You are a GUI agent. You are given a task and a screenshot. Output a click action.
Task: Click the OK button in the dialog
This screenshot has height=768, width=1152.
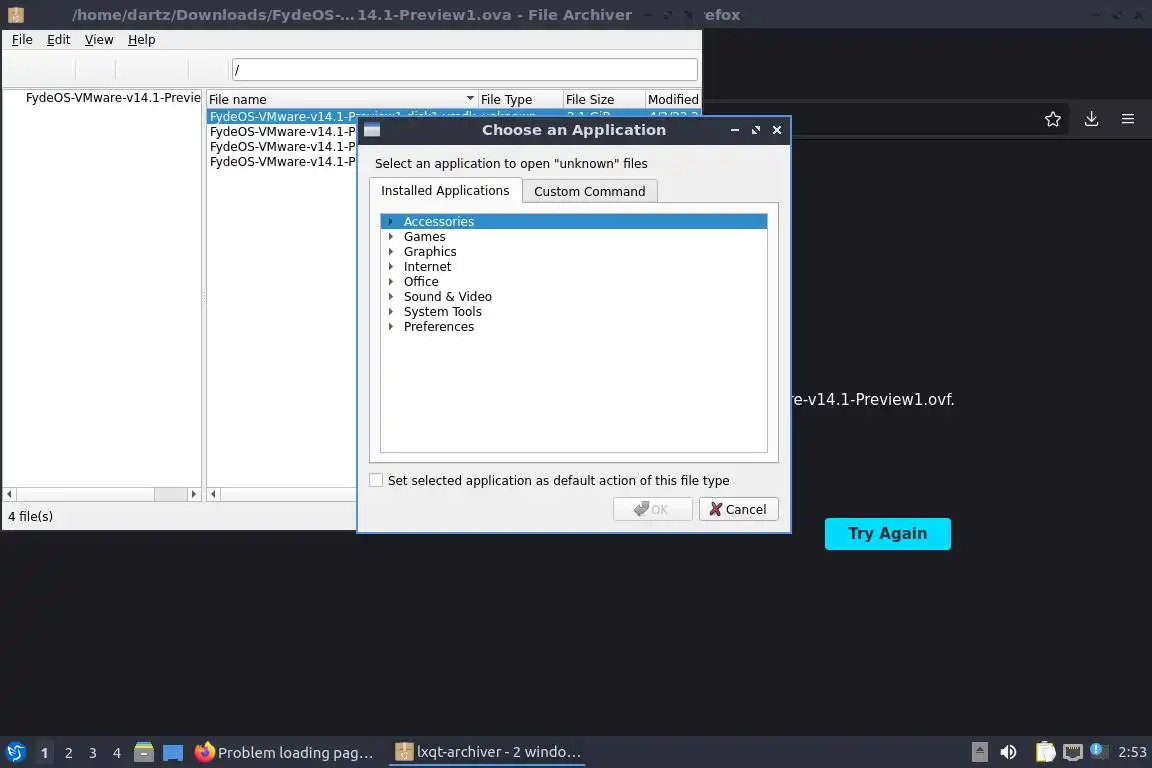tap(652, 509)
